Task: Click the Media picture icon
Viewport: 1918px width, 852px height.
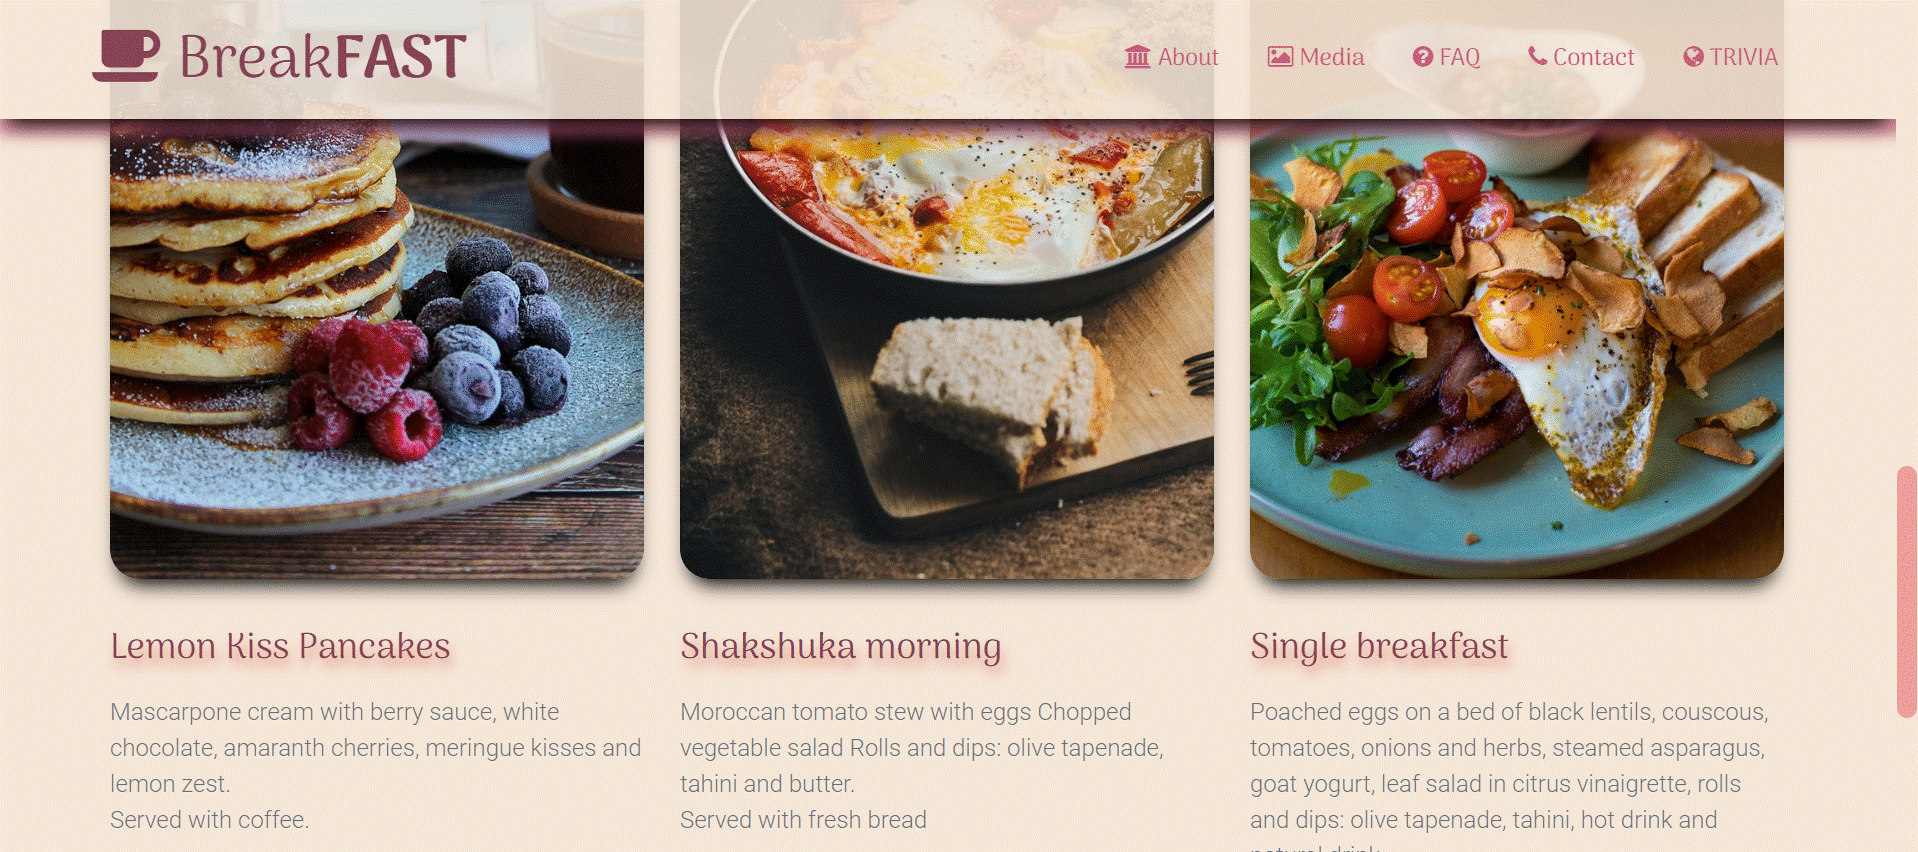Action: click(1280, 57)
